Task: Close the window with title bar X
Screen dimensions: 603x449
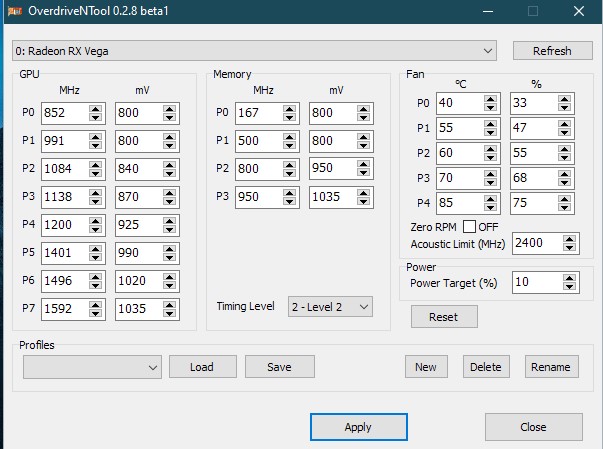Action: (x=579, y=11)
